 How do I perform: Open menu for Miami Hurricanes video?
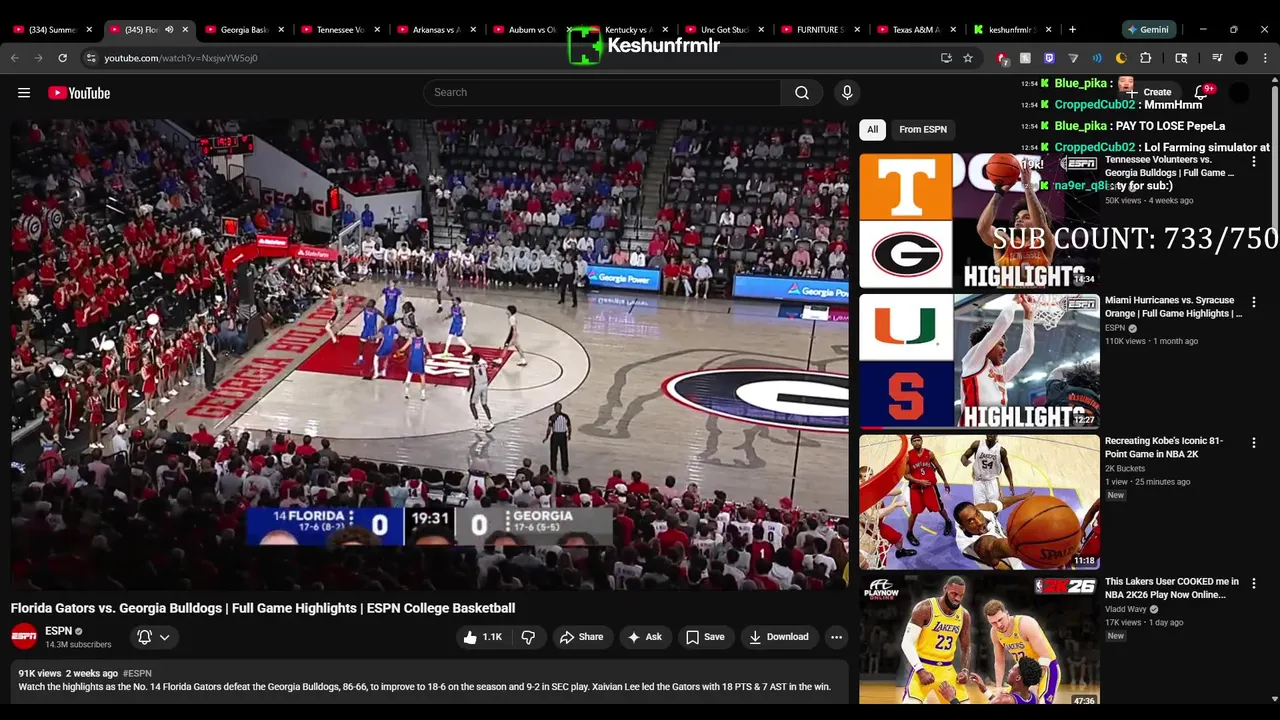coord(1254,302)
